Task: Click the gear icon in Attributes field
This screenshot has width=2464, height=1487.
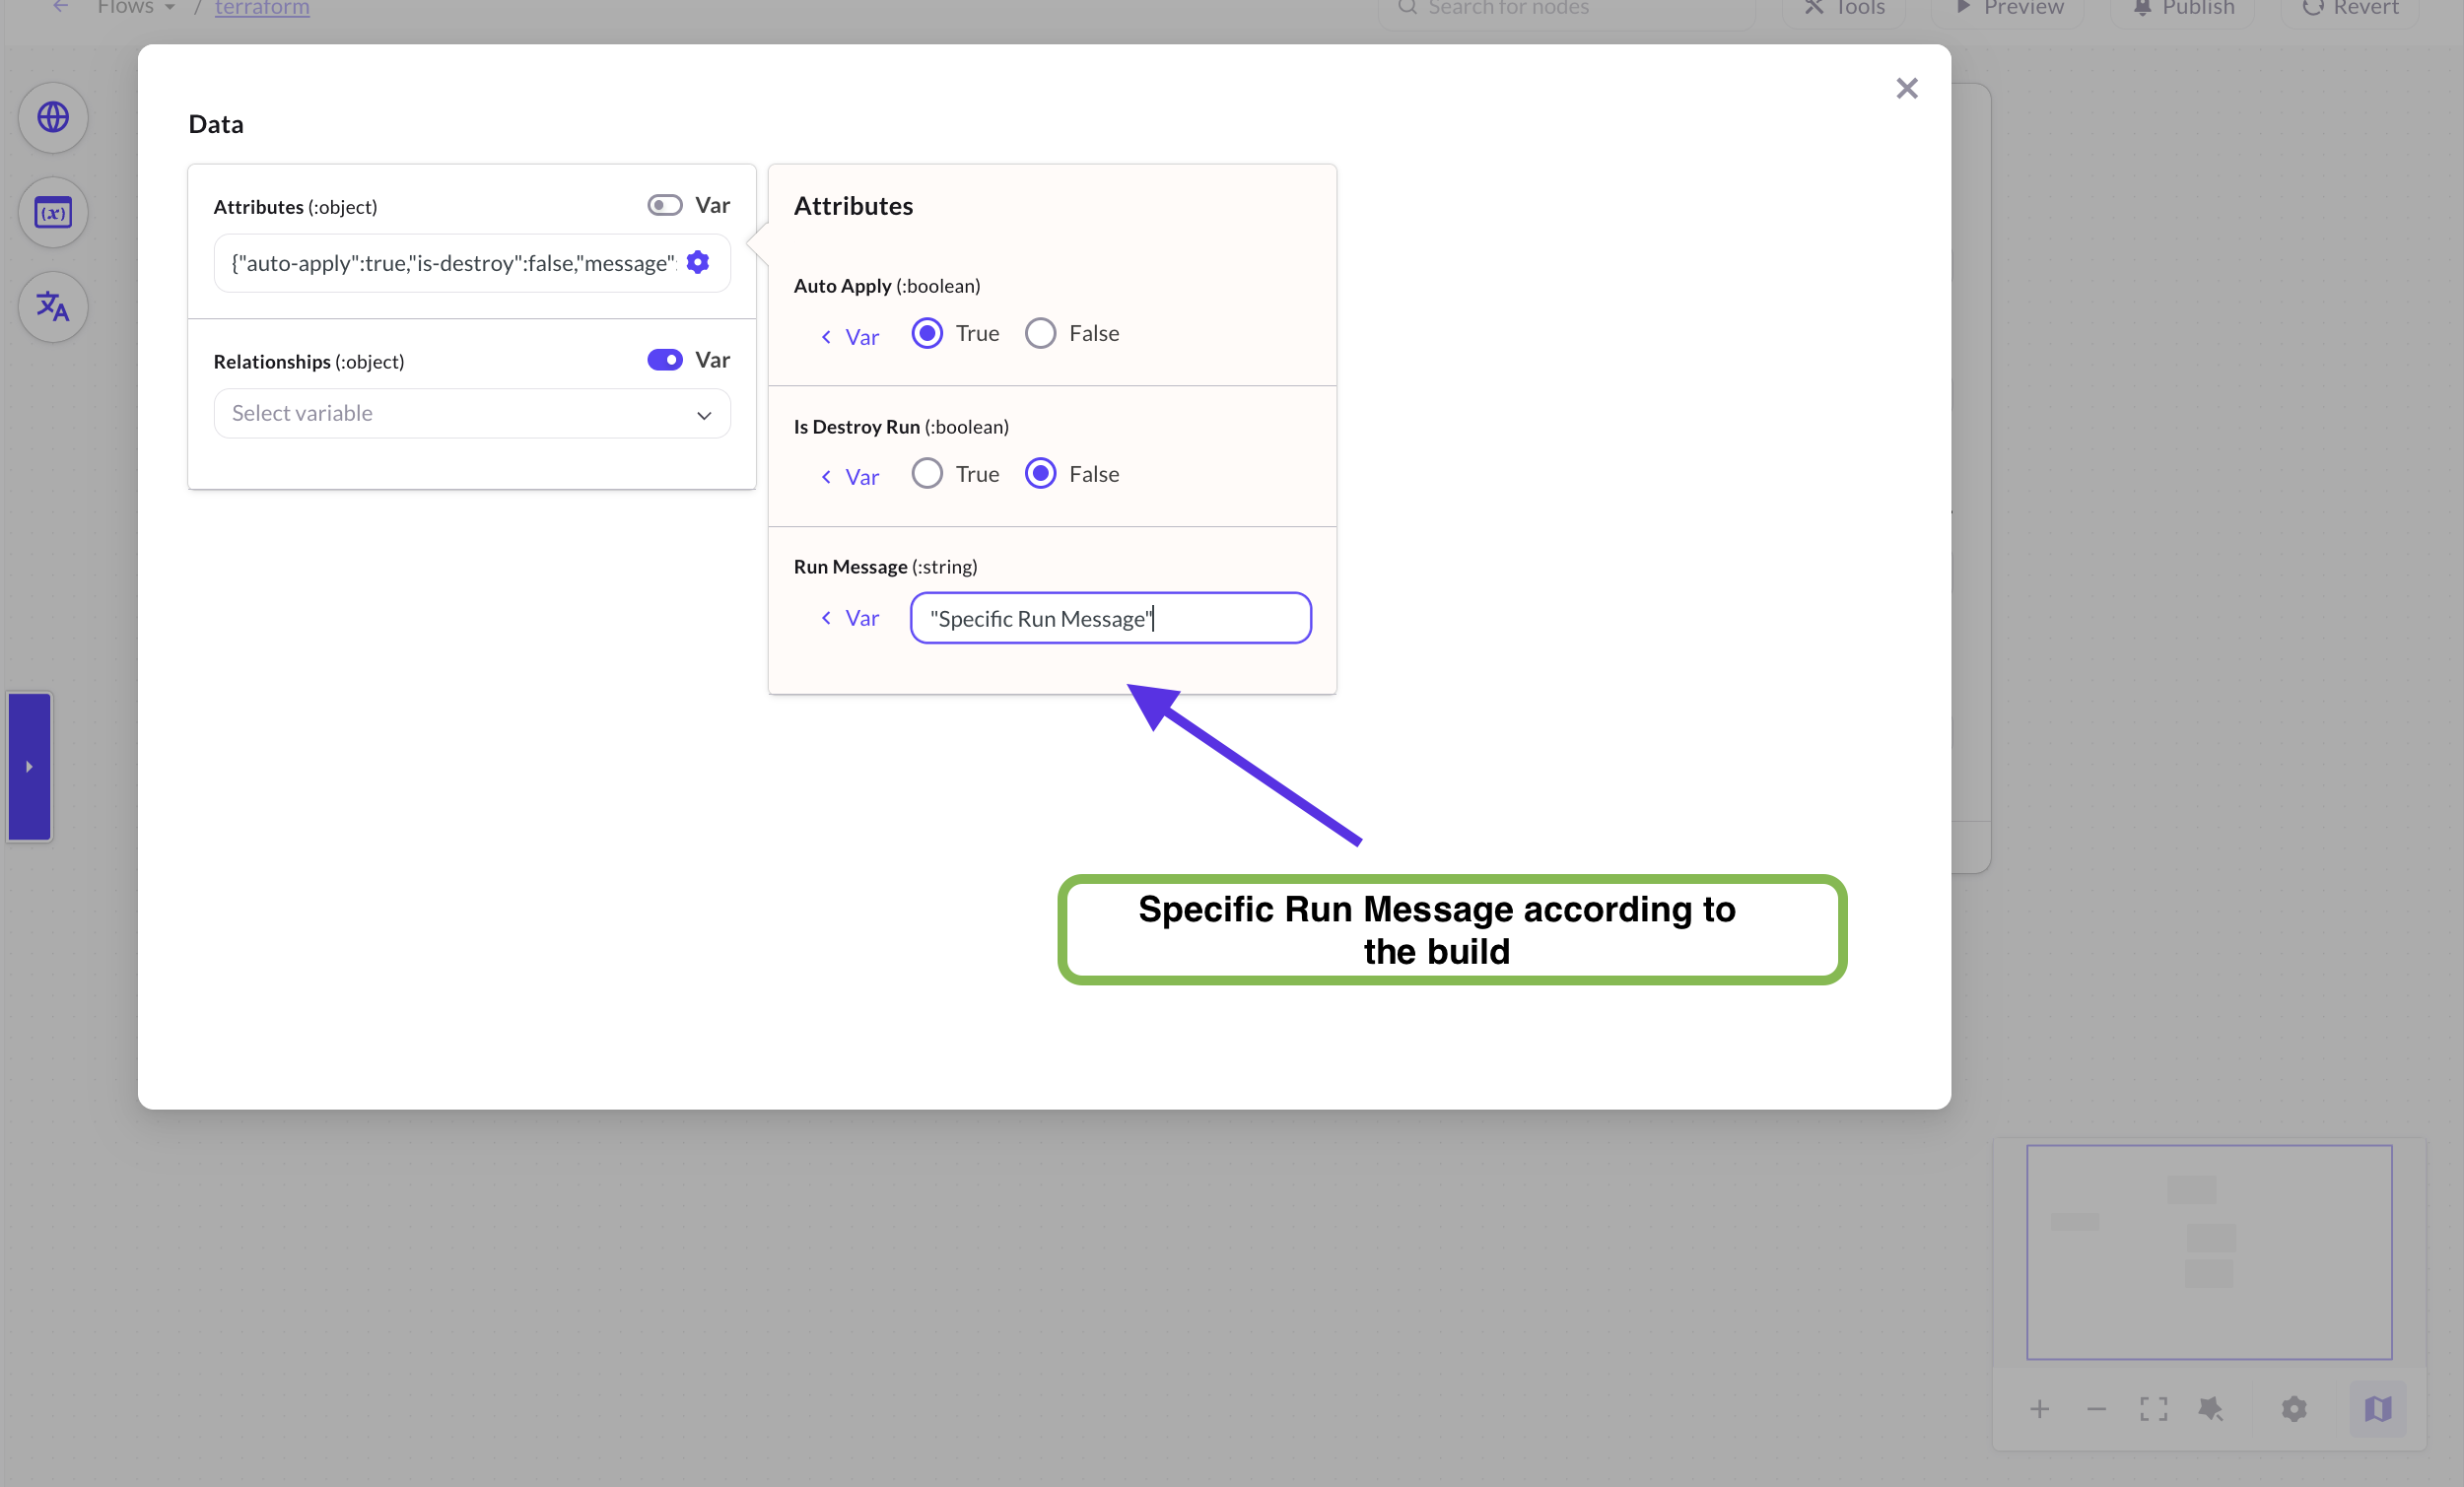Action: (698, 262)
